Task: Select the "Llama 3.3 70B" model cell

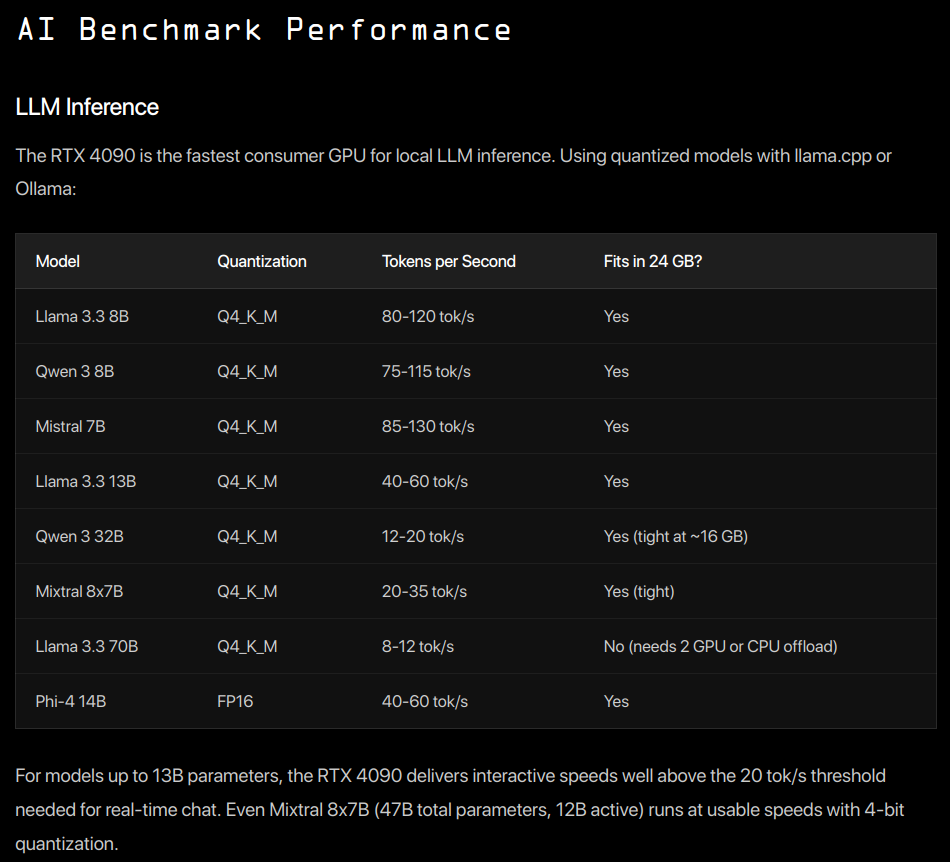Action: point(87,646)
